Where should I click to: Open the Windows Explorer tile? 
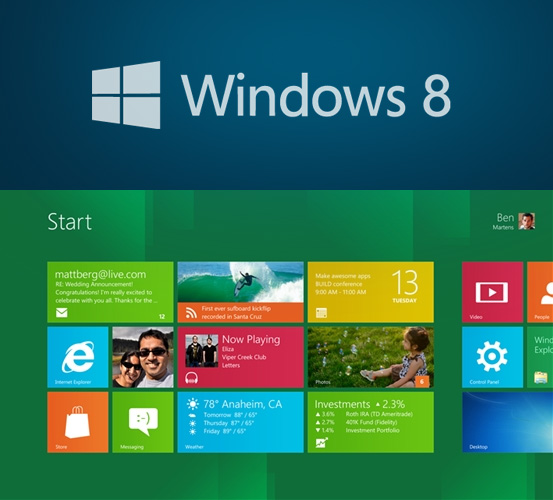[540, 357]
